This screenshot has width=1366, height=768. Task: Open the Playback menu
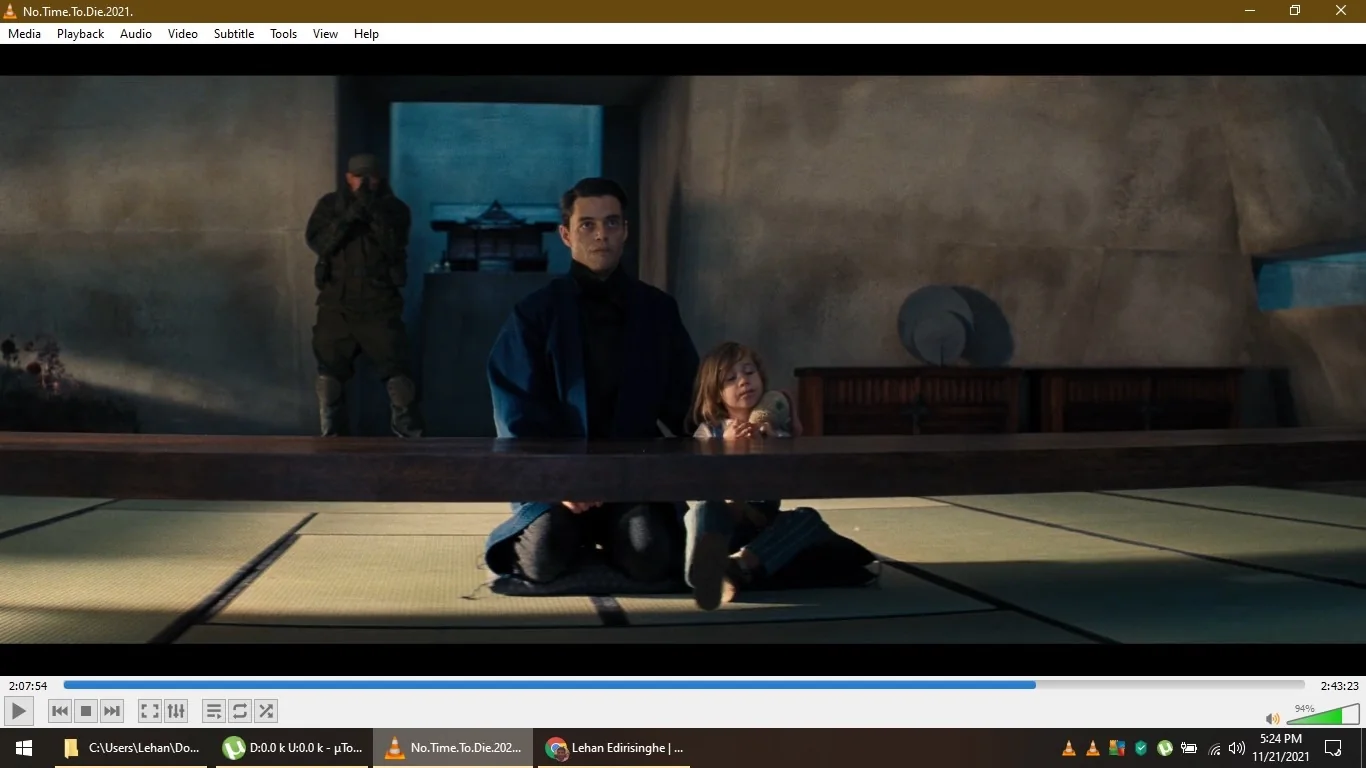click(80, 34)
